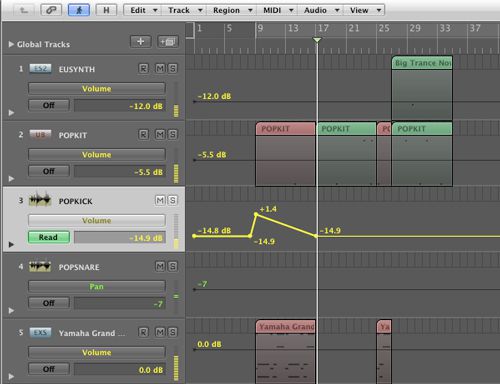Screen dimensions: 500x384
Task: Open Yamaha Grand automation mode Off button
Action: pos(49,369)
